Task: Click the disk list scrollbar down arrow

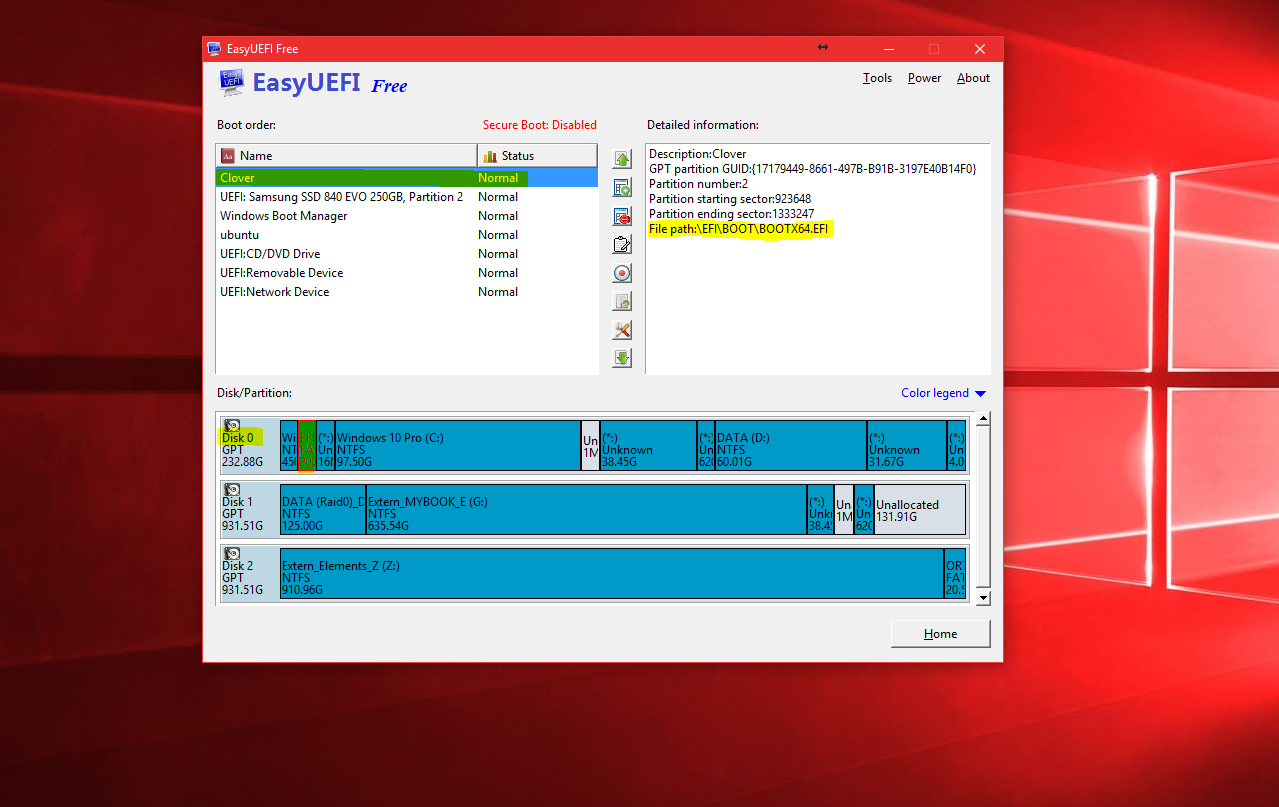Action: pyautogui.click(x=983, y=598)
